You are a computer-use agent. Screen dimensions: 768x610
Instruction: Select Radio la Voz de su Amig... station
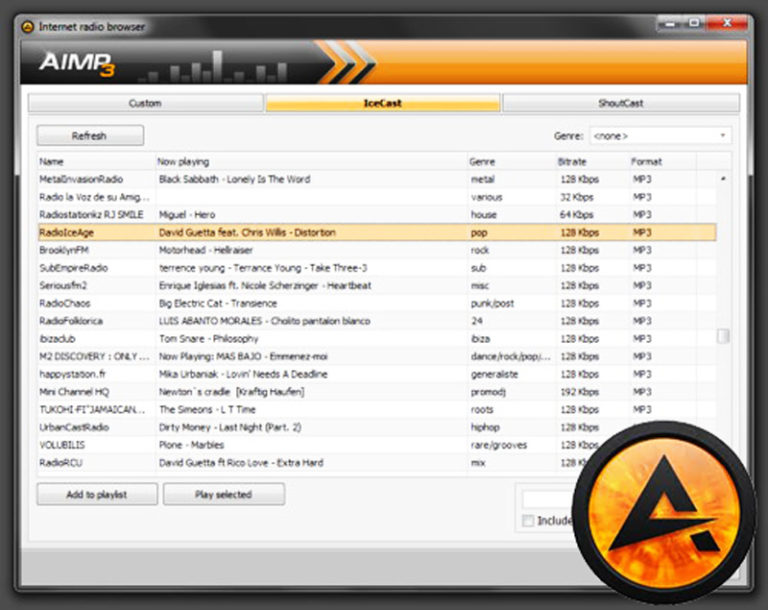377,197
